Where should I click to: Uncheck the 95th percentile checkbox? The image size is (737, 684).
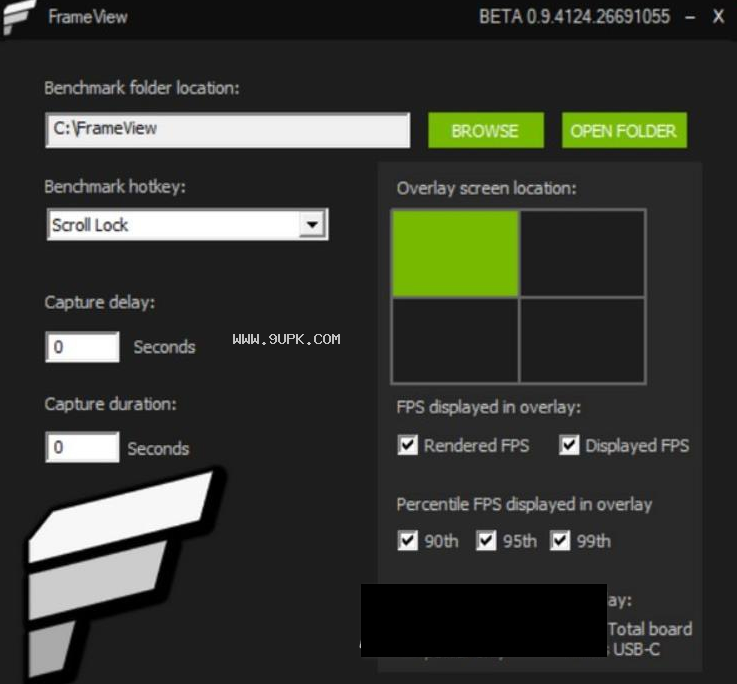486,541
